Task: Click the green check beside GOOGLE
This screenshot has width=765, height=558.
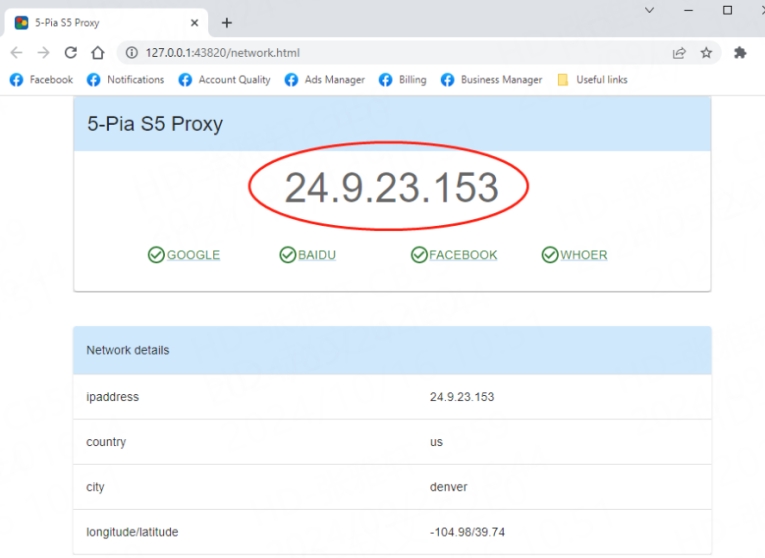Action: click(156, 255)
